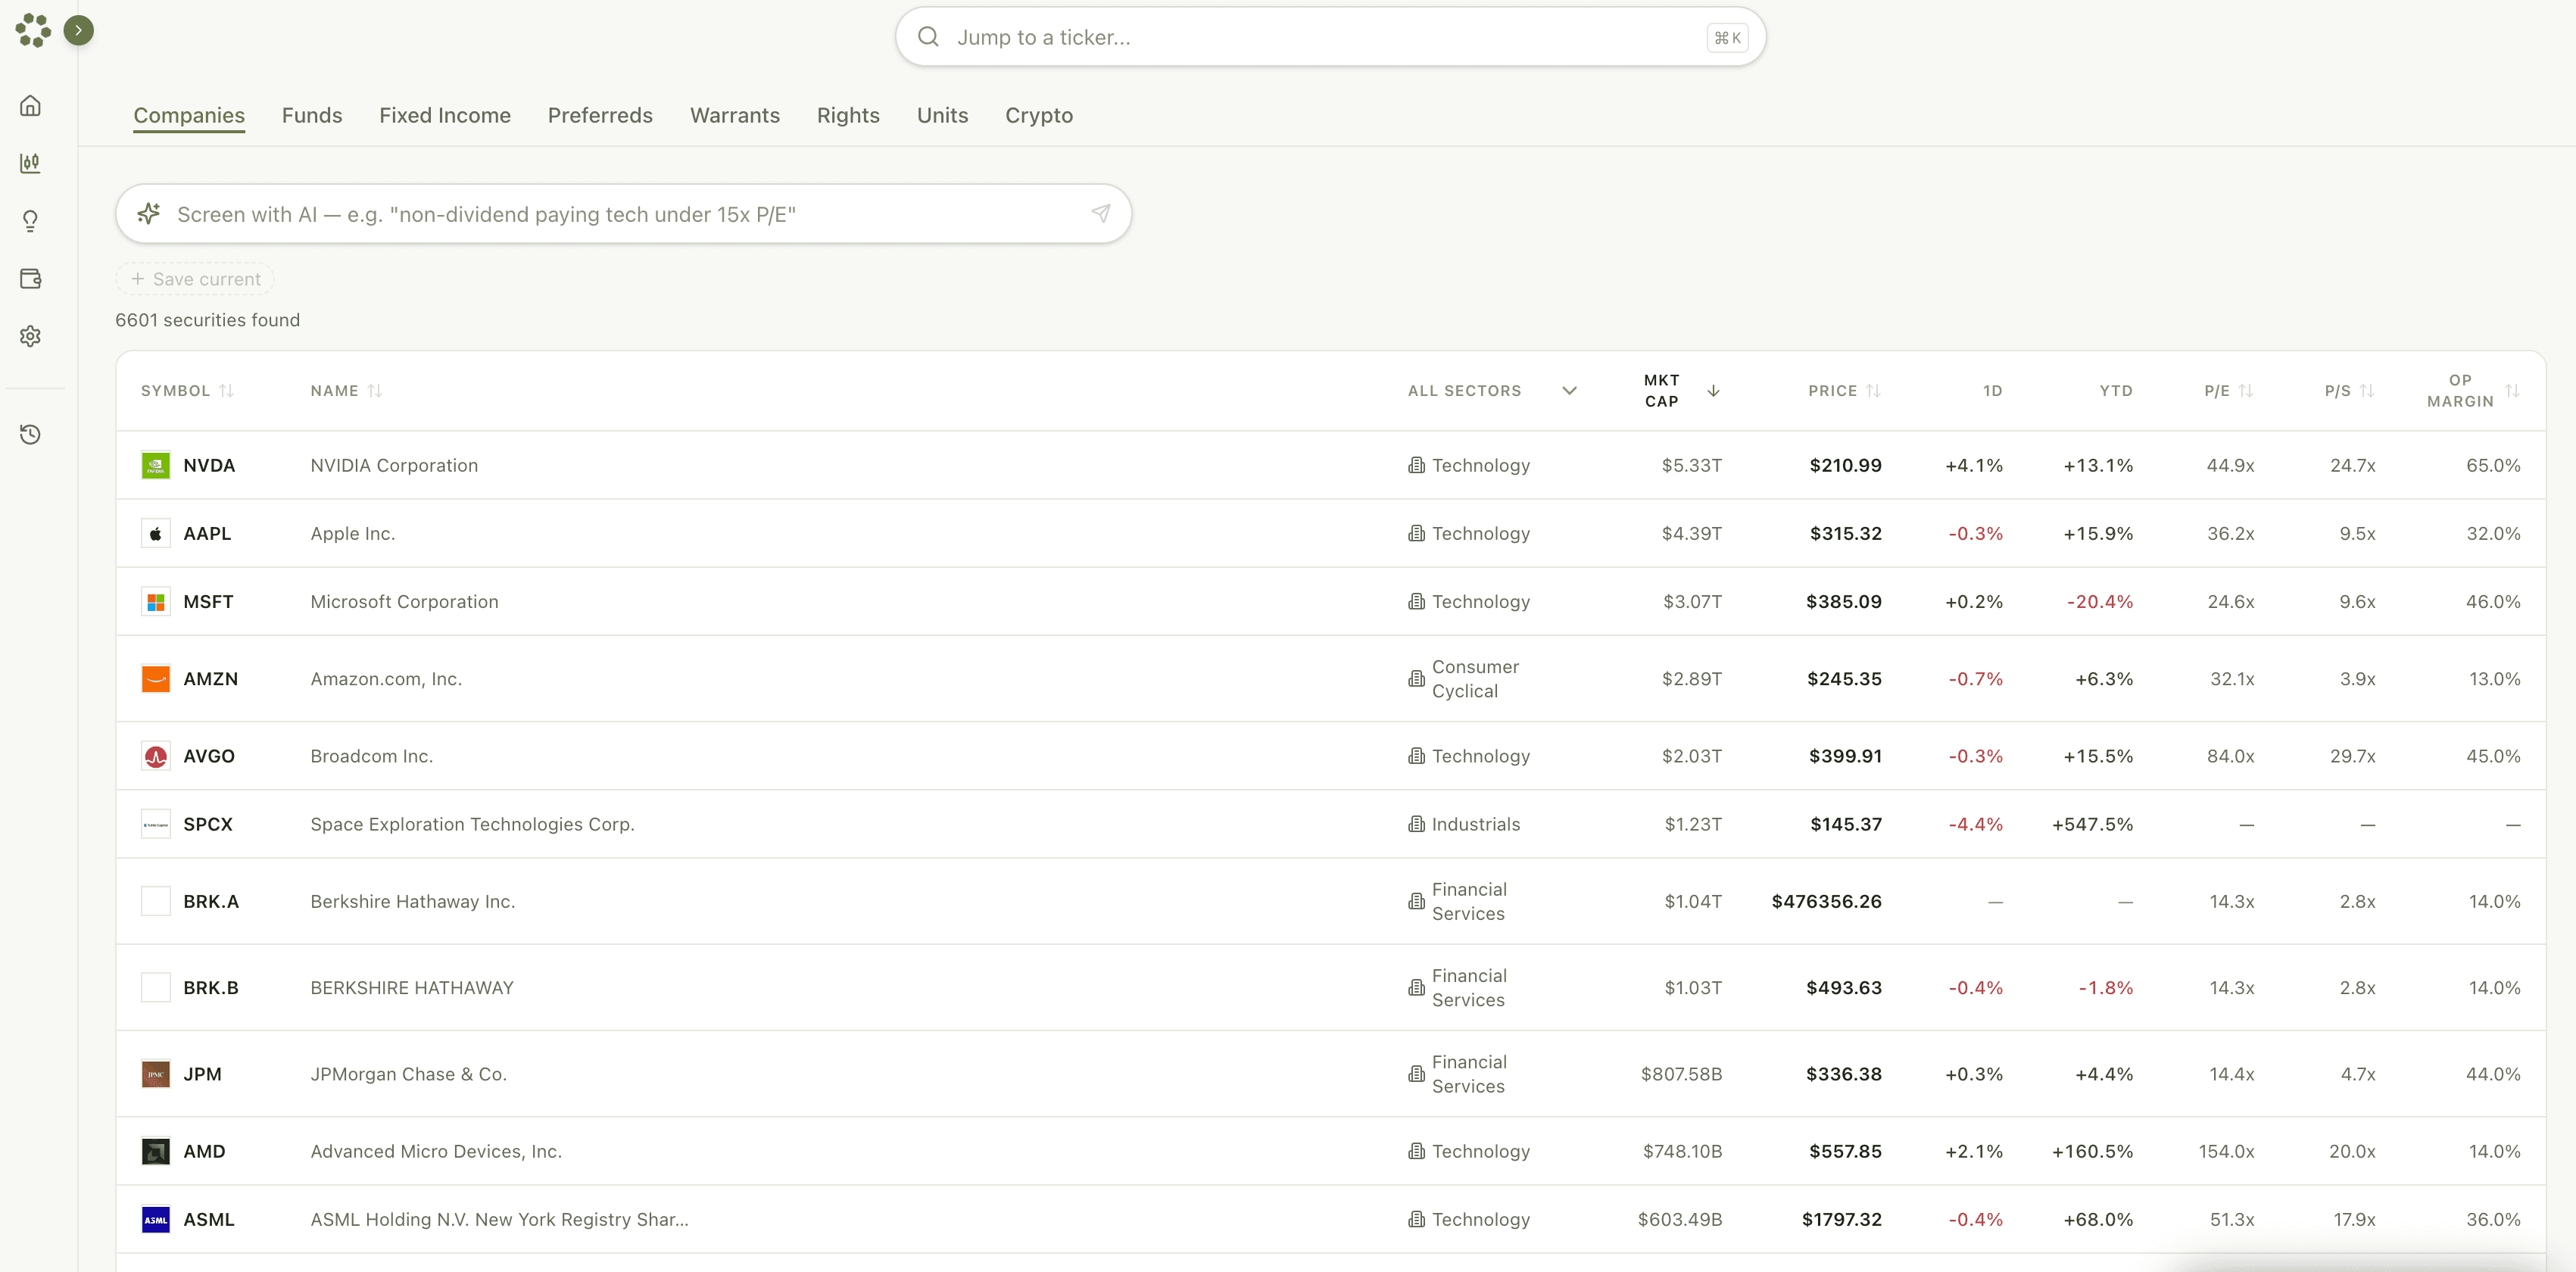Click the sector icon in JPM row

click(x=1416, y=1074)
